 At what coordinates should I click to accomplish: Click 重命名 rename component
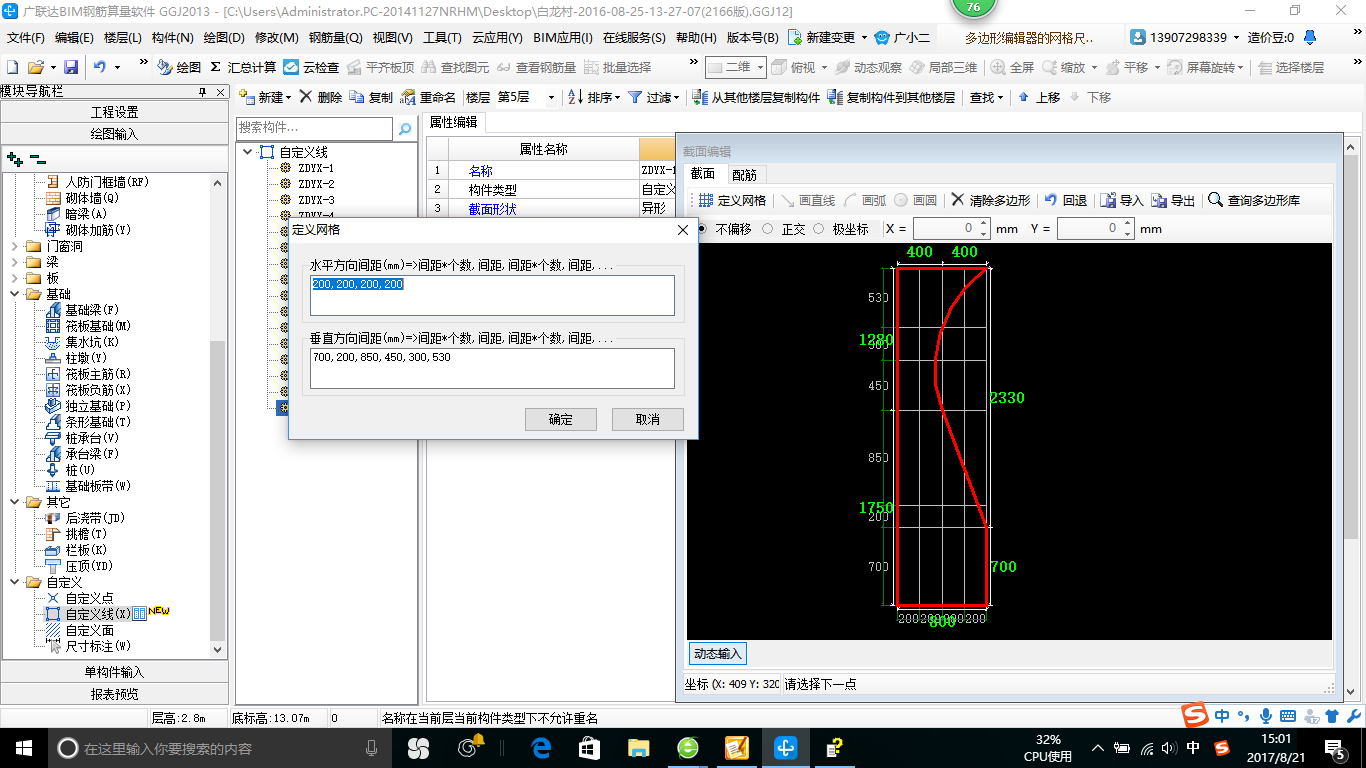tap(428, 97)
